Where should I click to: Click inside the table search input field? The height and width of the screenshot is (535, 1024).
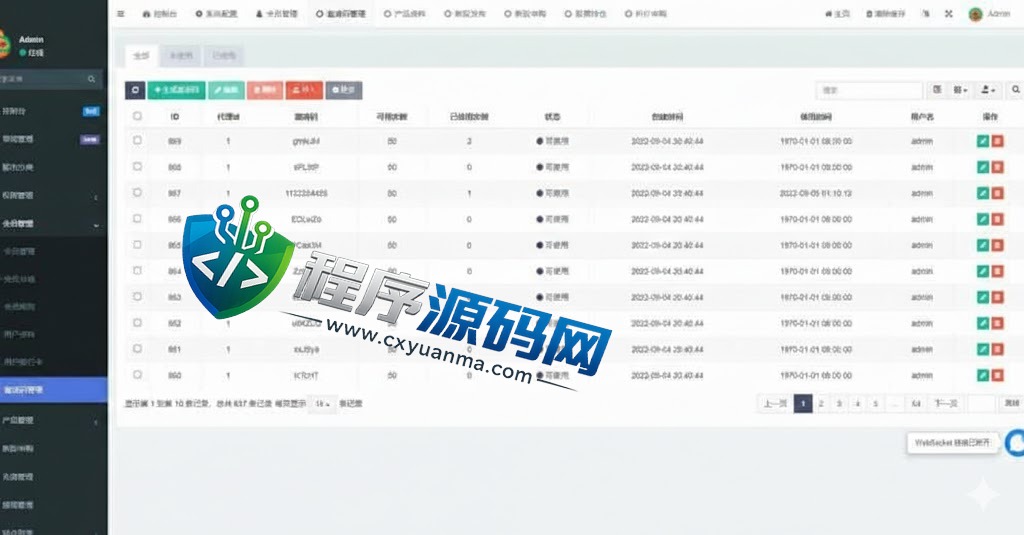point(869,90)
